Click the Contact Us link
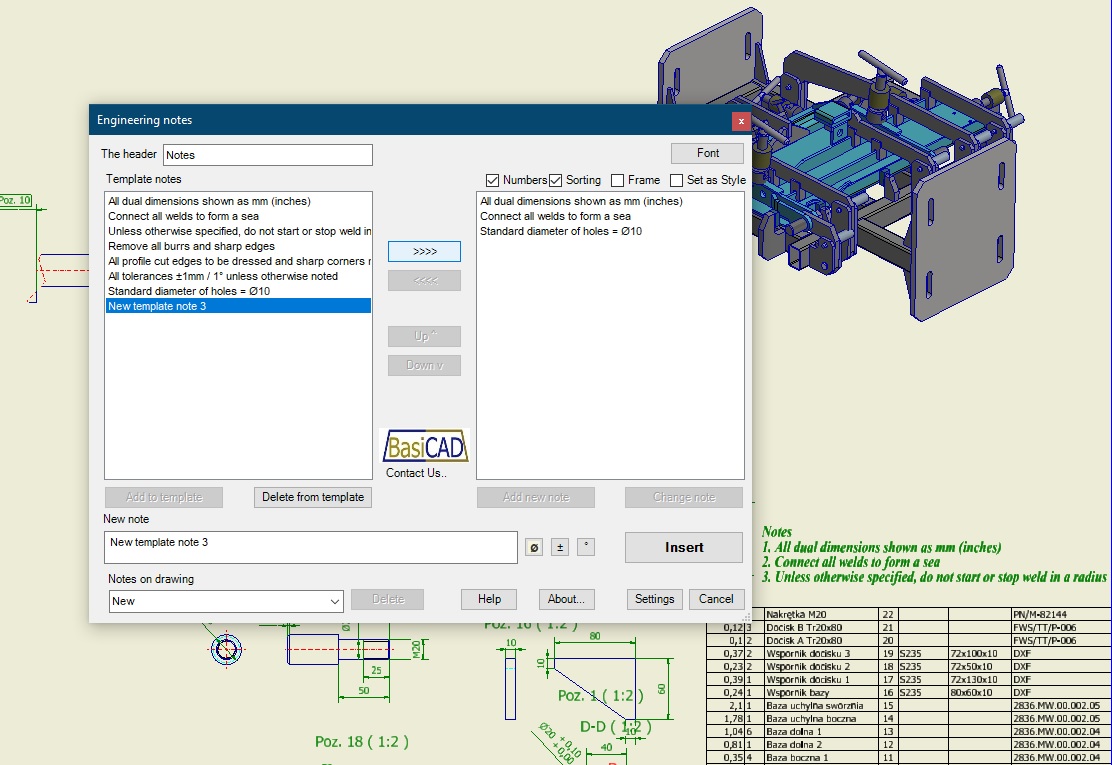Image resolution: width=1112 pixels, height=765 pixels. [x=416, y=473]
